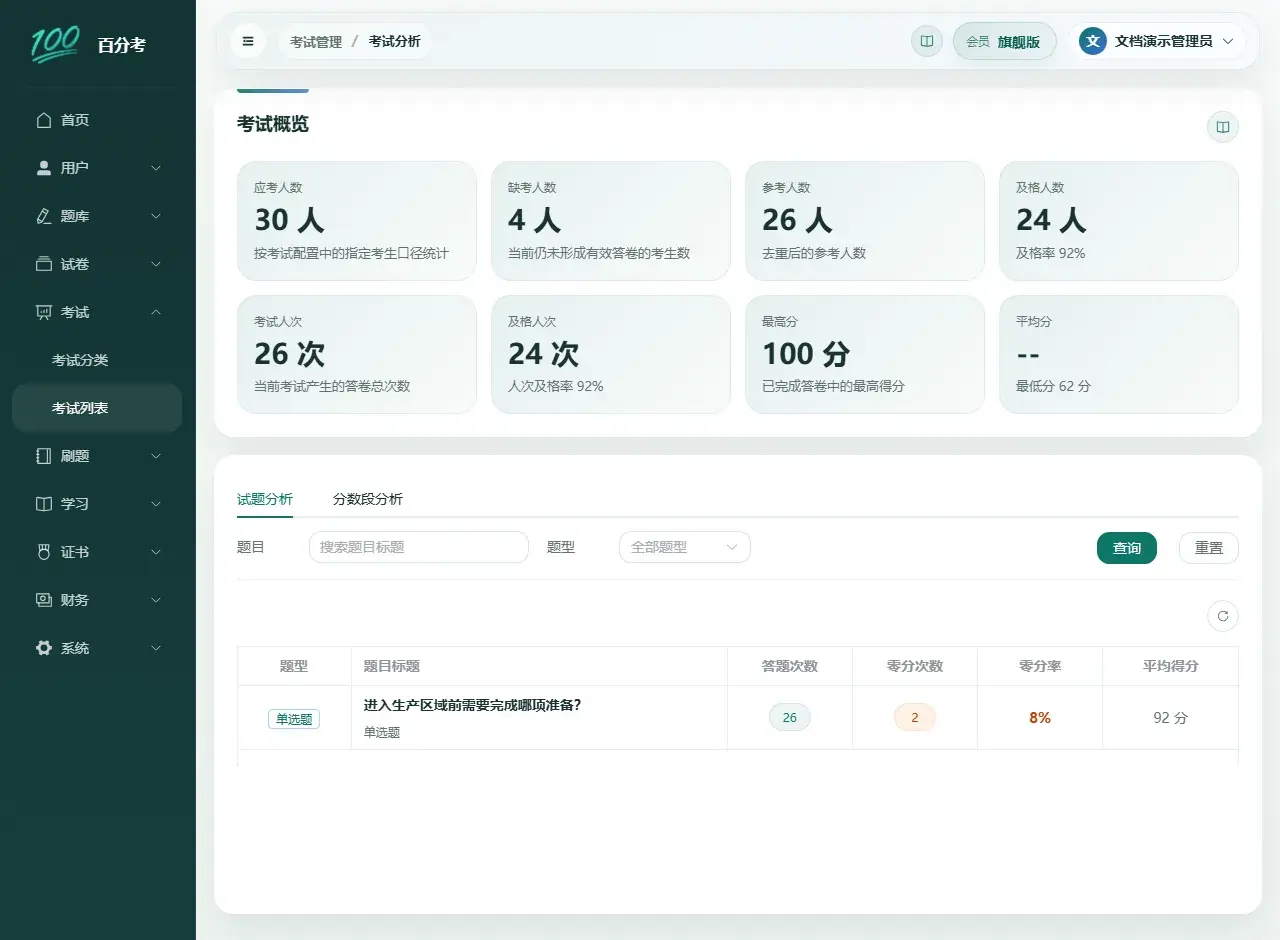Expand the 财务 menu chevron
This screenshot has width=1280, height=940.
(156, 600)
